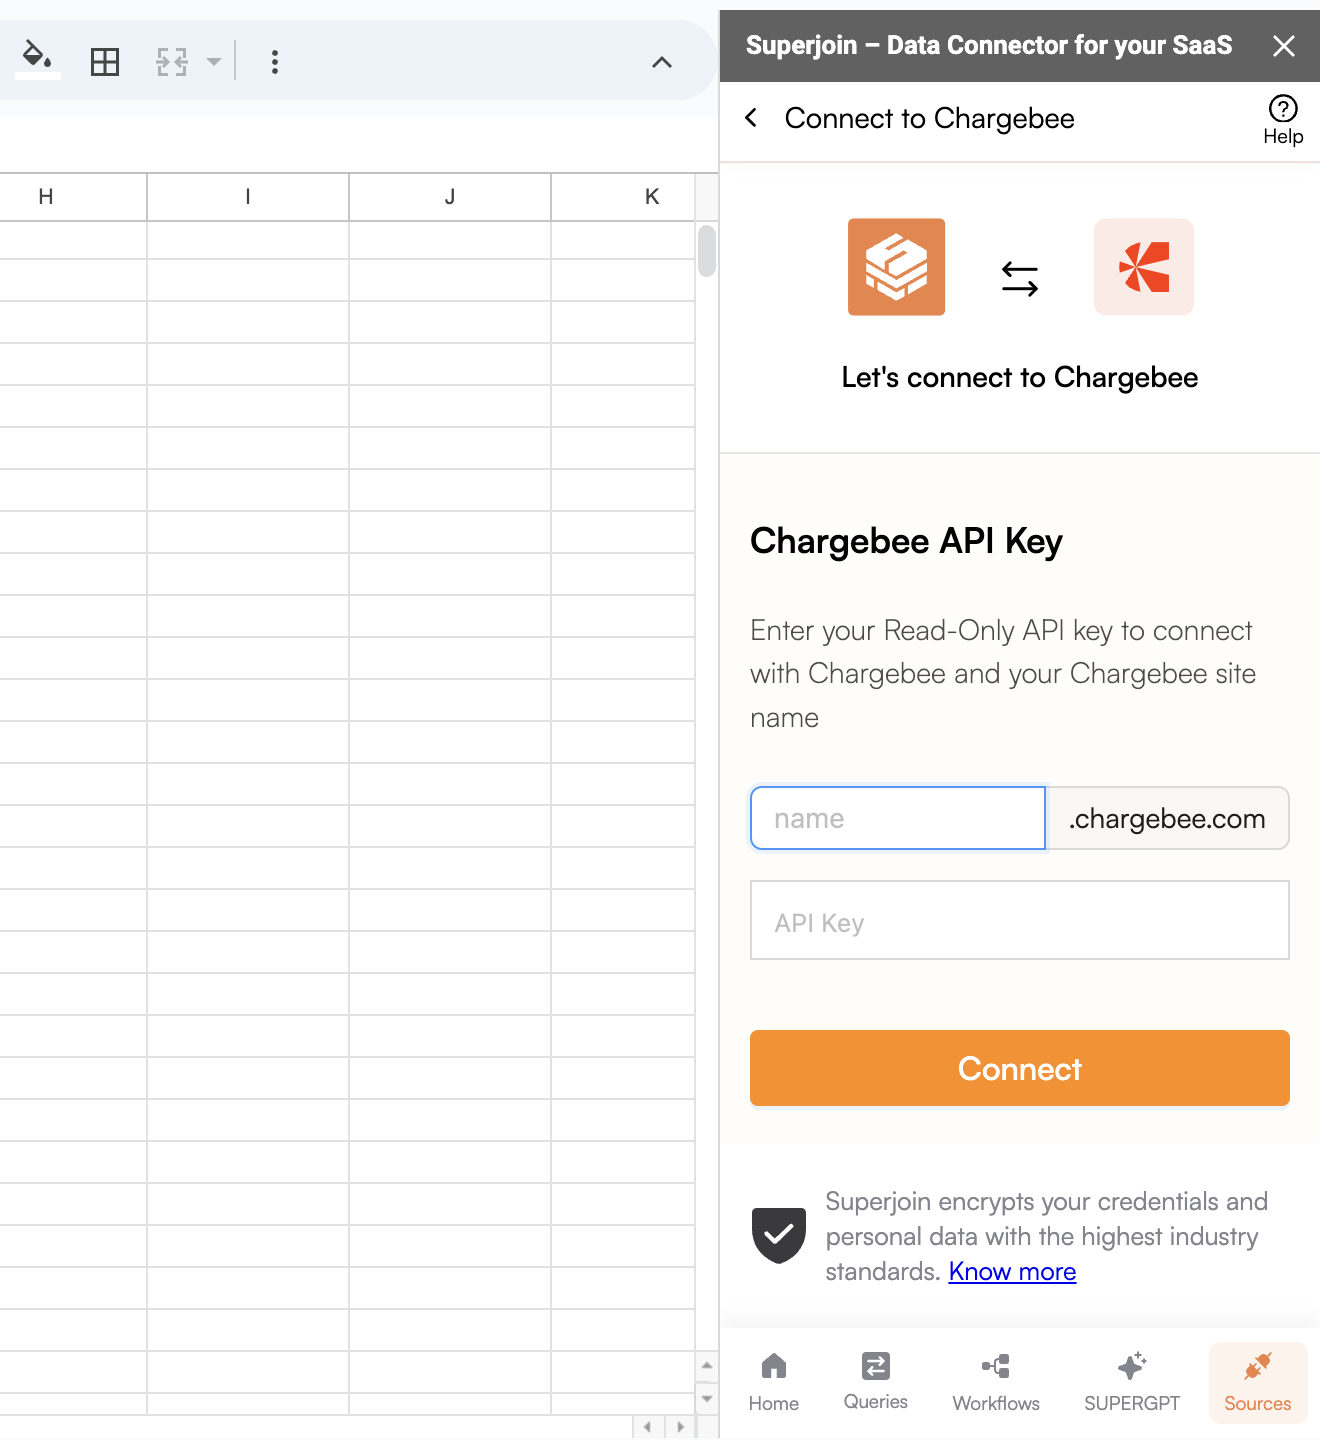Select the Sources tab
This screenshot has height=1440, width=1320.
coord(1258,1383)
